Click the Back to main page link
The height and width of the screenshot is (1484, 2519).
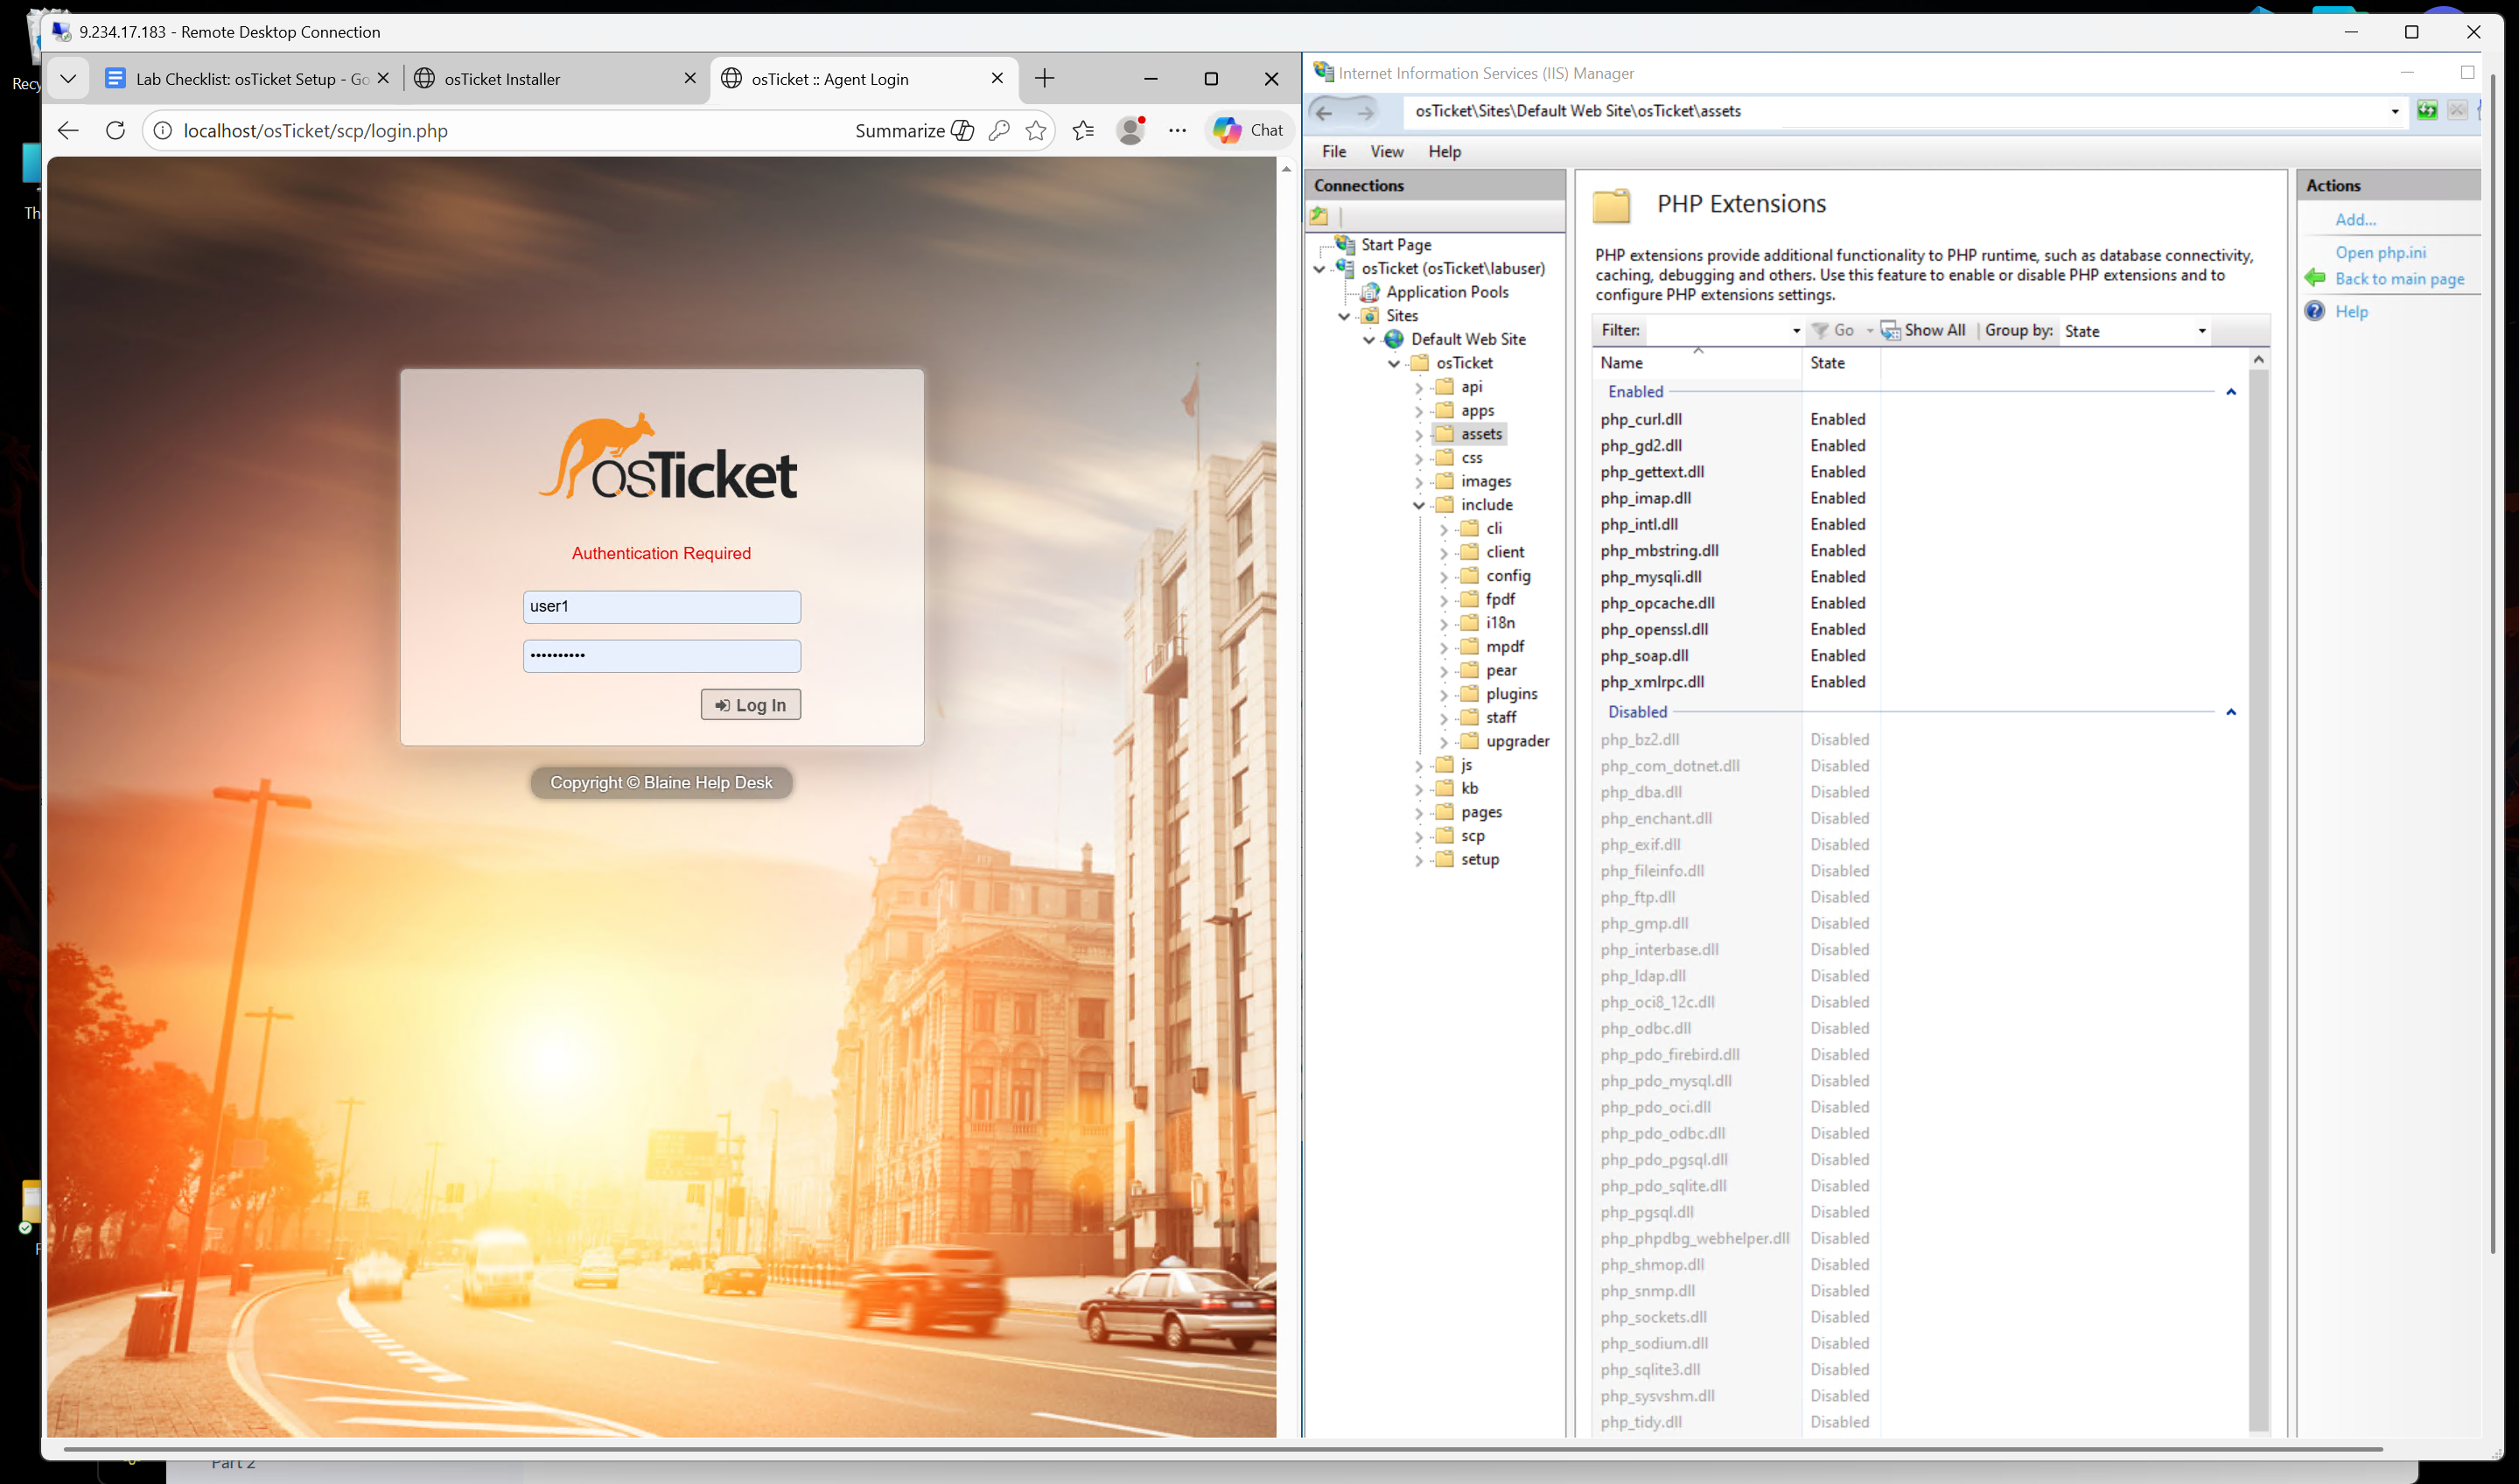point(2398,279)
